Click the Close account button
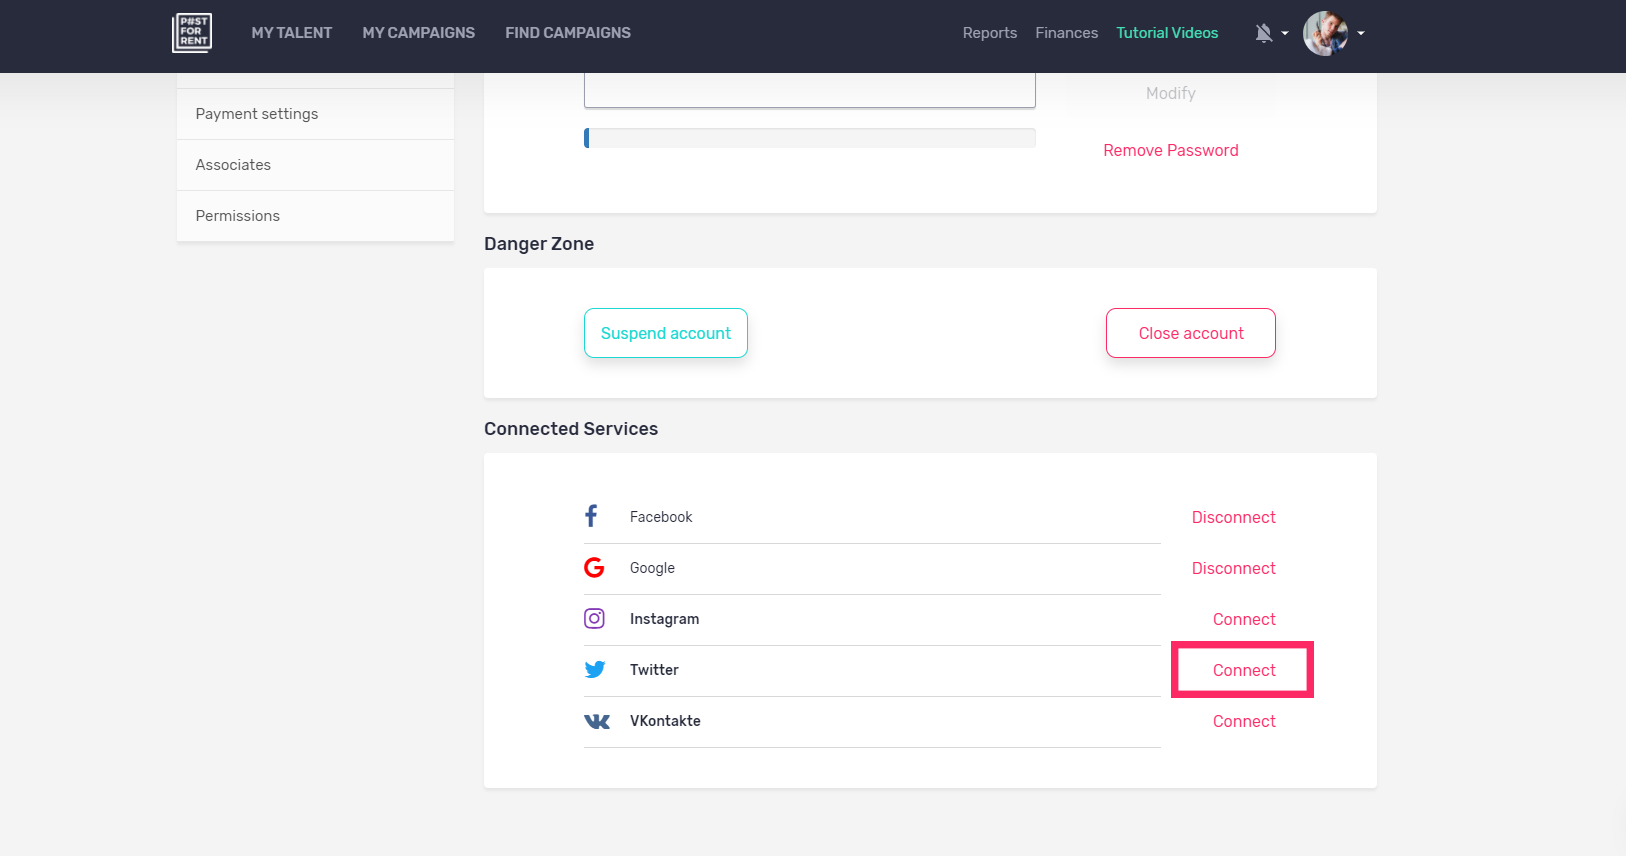Viewport: 1626px width, 856px height. click(x=1191, y=333)
